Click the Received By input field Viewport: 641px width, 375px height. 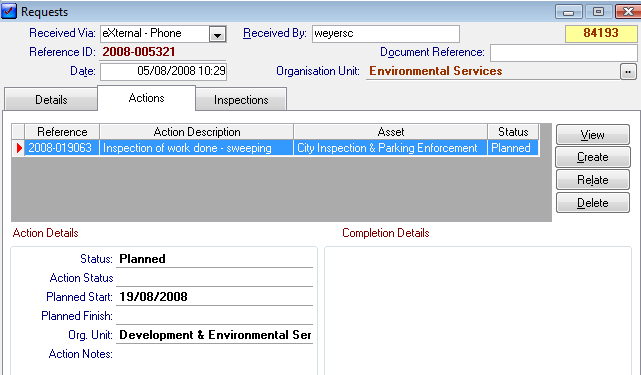point(385,34)
